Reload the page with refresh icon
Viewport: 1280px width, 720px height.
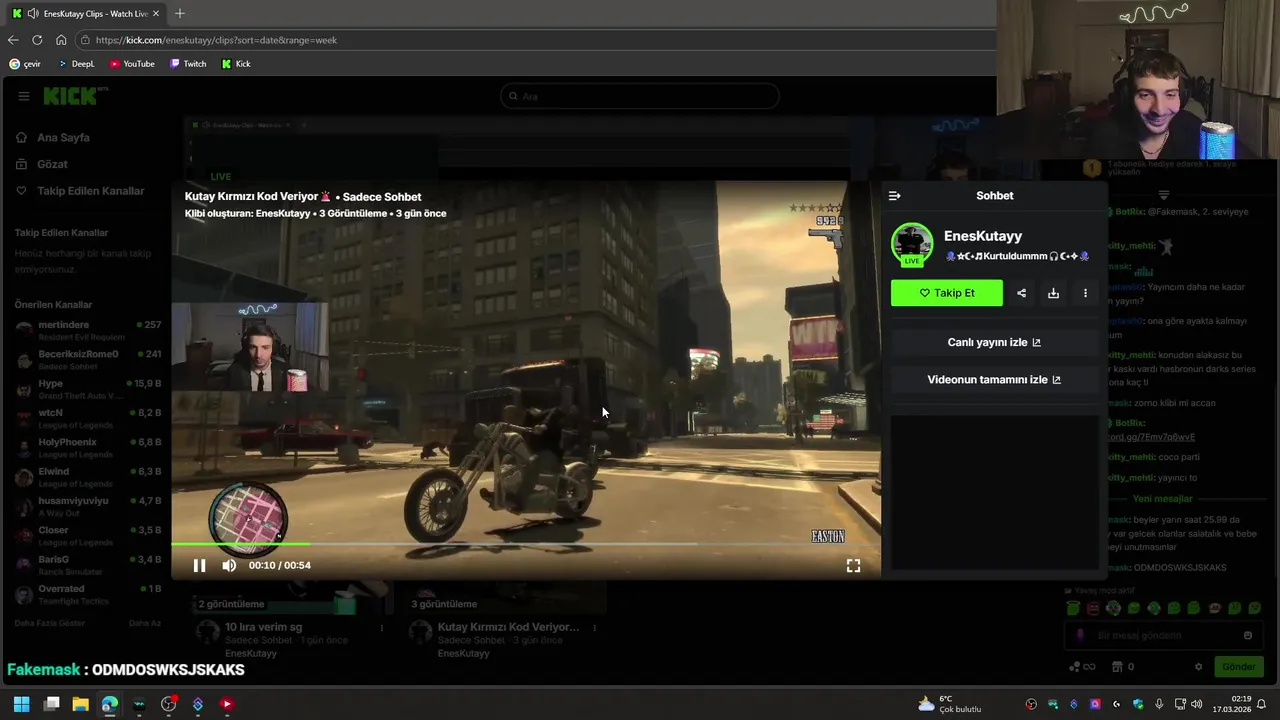(x=37, y=40)
